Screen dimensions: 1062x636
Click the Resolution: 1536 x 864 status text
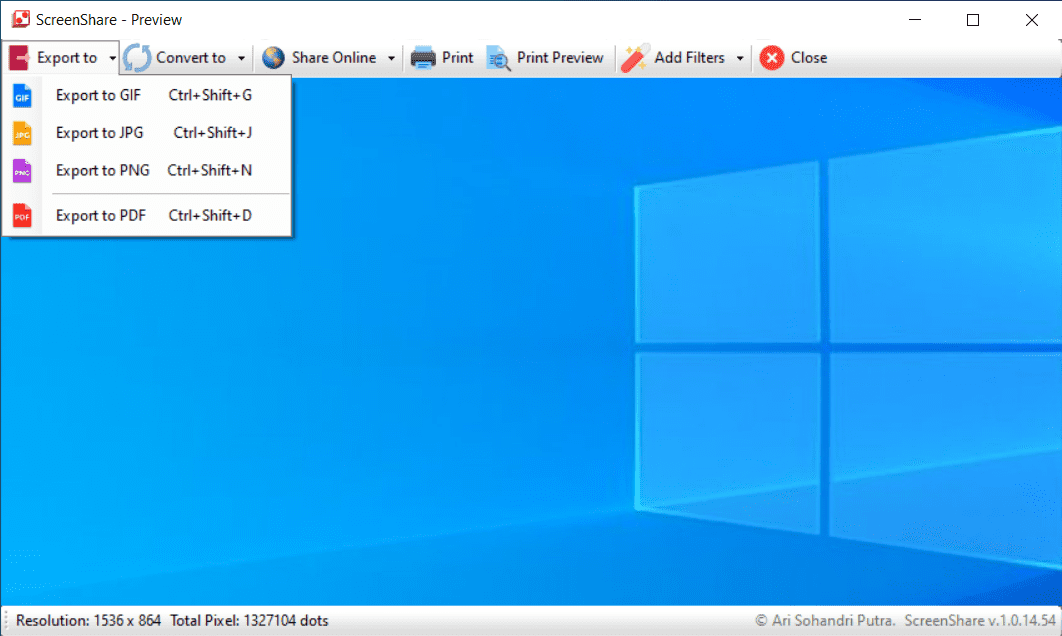[x=89, y=620]
